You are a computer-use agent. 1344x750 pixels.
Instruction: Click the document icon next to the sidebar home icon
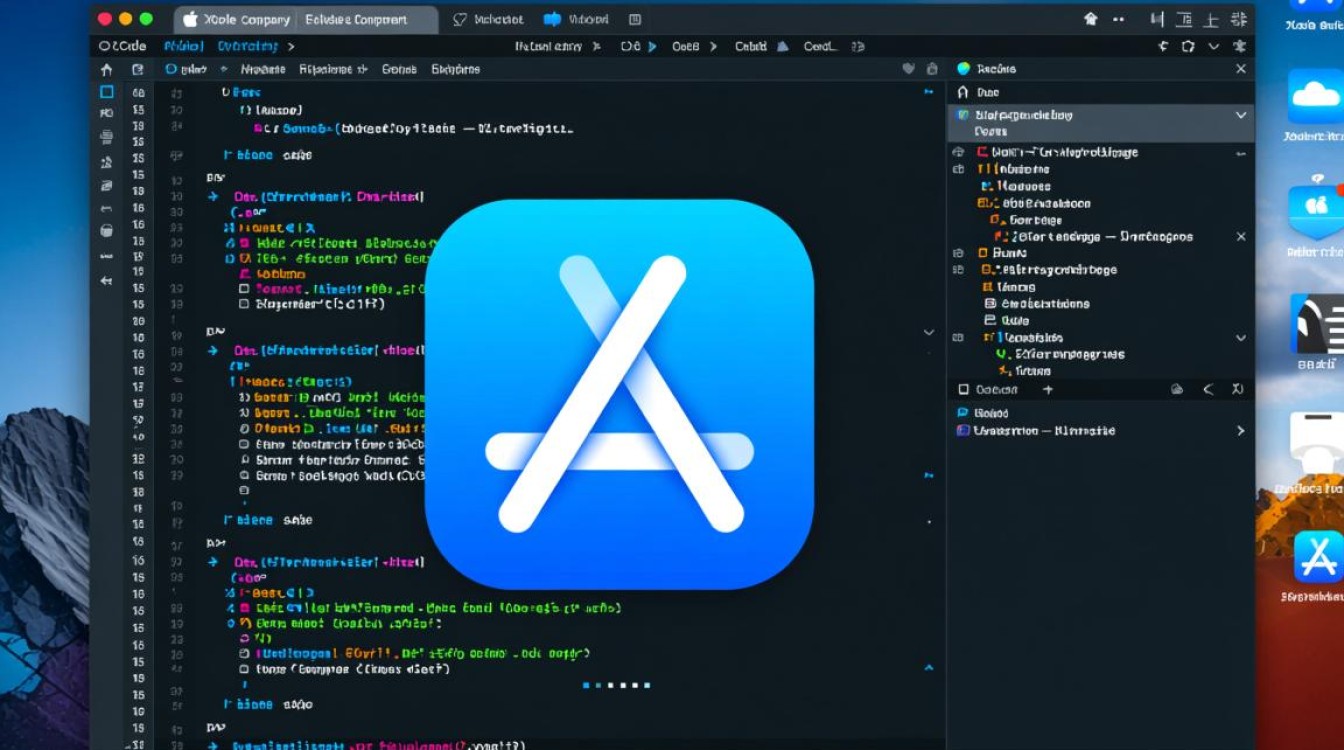coord(138,69)
